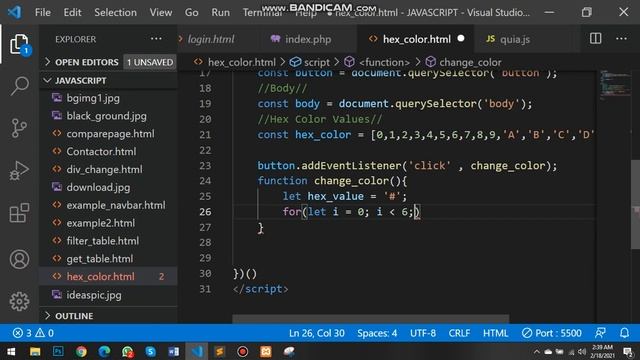
Task: Open the File menu
Action: pyautogui.click(x=43, y=12)
